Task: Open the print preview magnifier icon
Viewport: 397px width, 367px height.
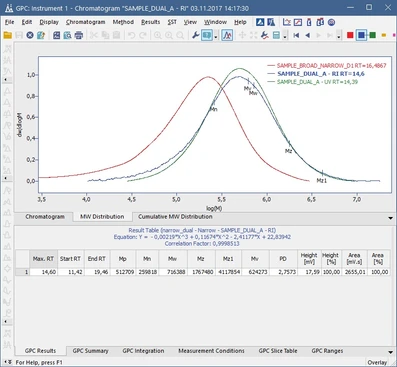Action: tap(68, 35)
